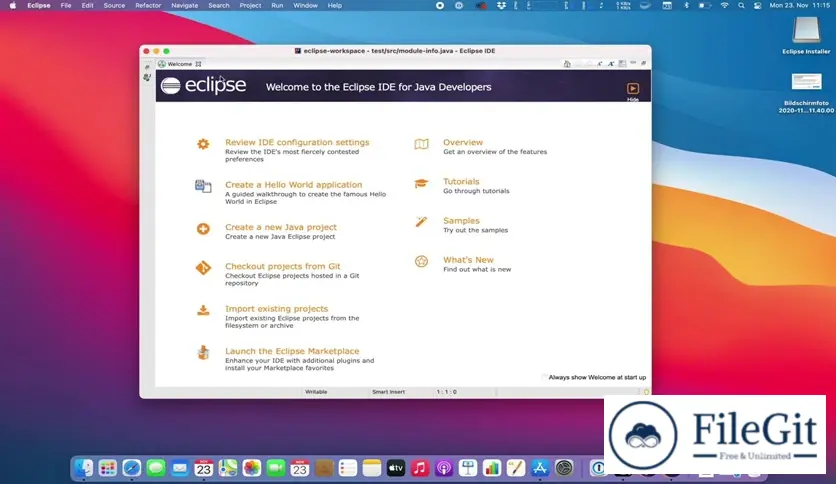Open Apple TV from the dock
Viewport: 836px width, 484px height.
click(396, 468)
